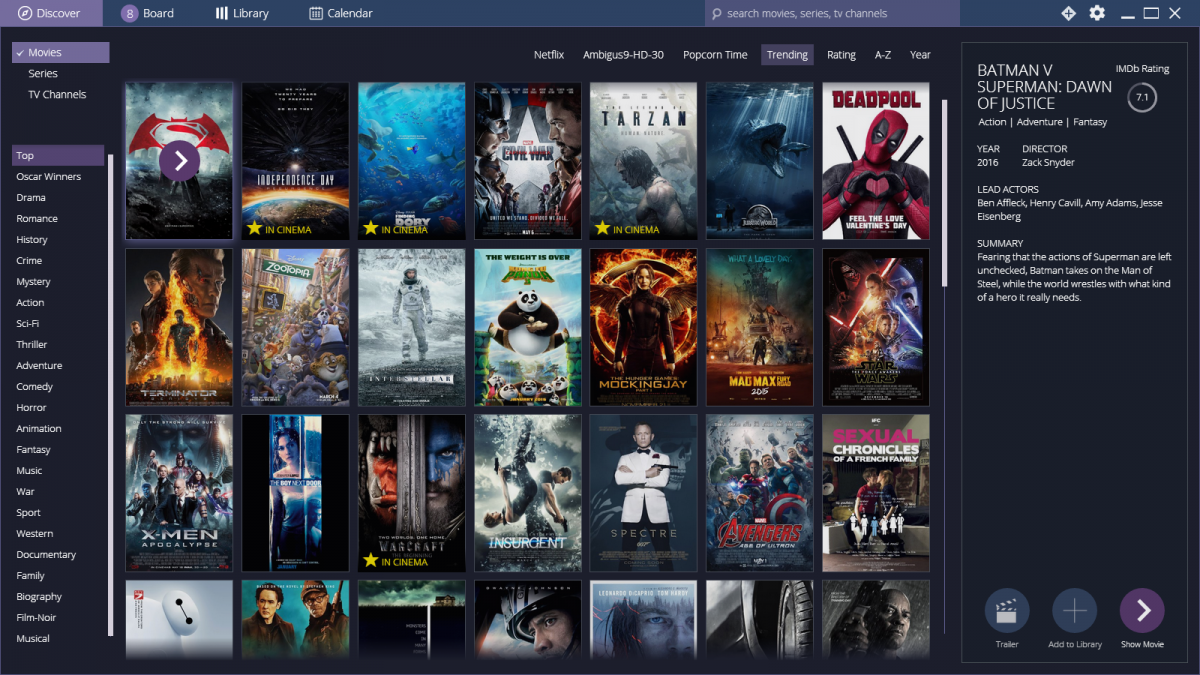Select the Trending sort option
1200x675 pixels.
pyautogui.click(x=787, y=55)
